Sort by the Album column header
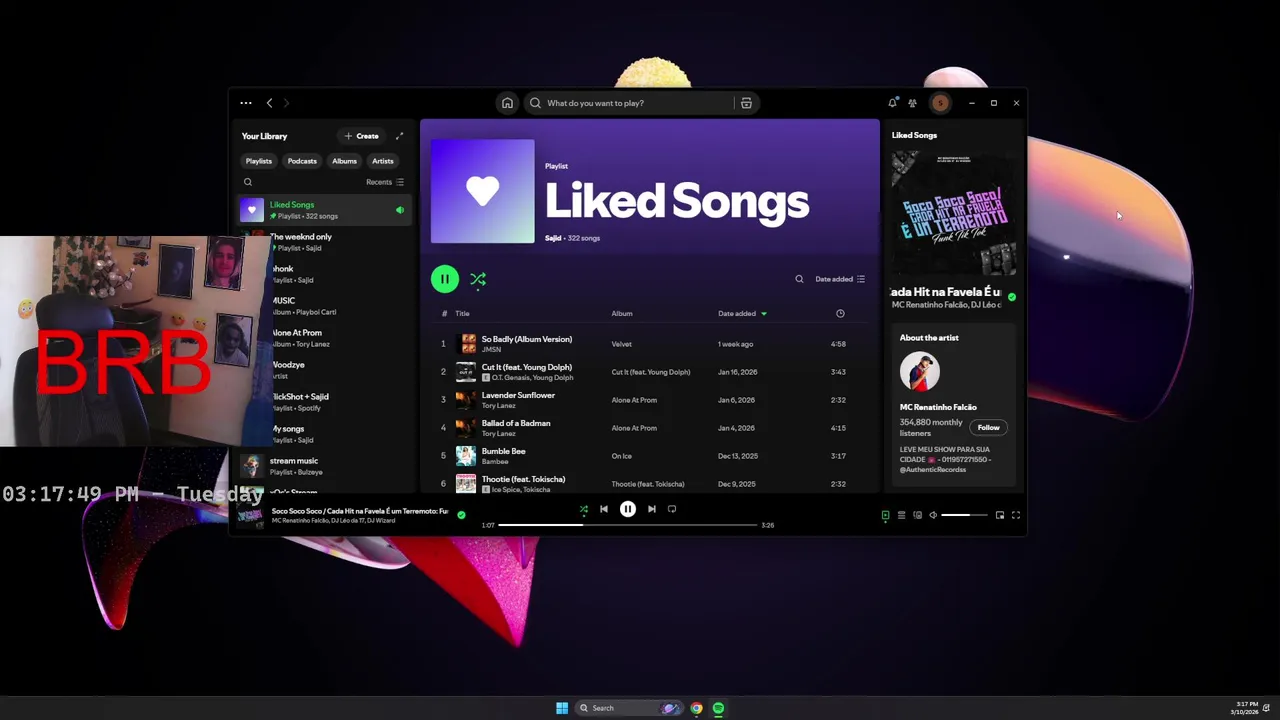The image size is (1280, 720). (622, 314)
